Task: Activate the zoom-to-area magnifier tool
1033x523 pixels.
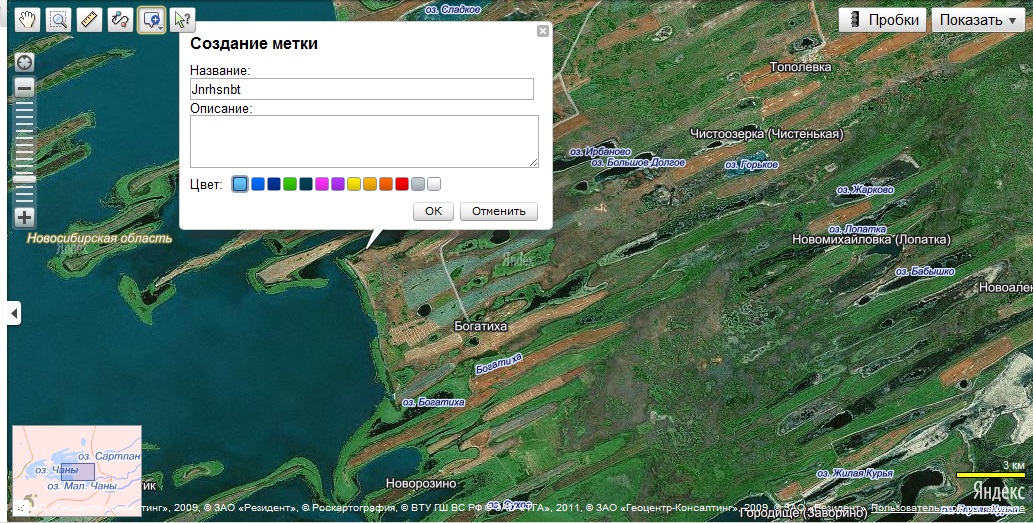Action: coord(58,19)
